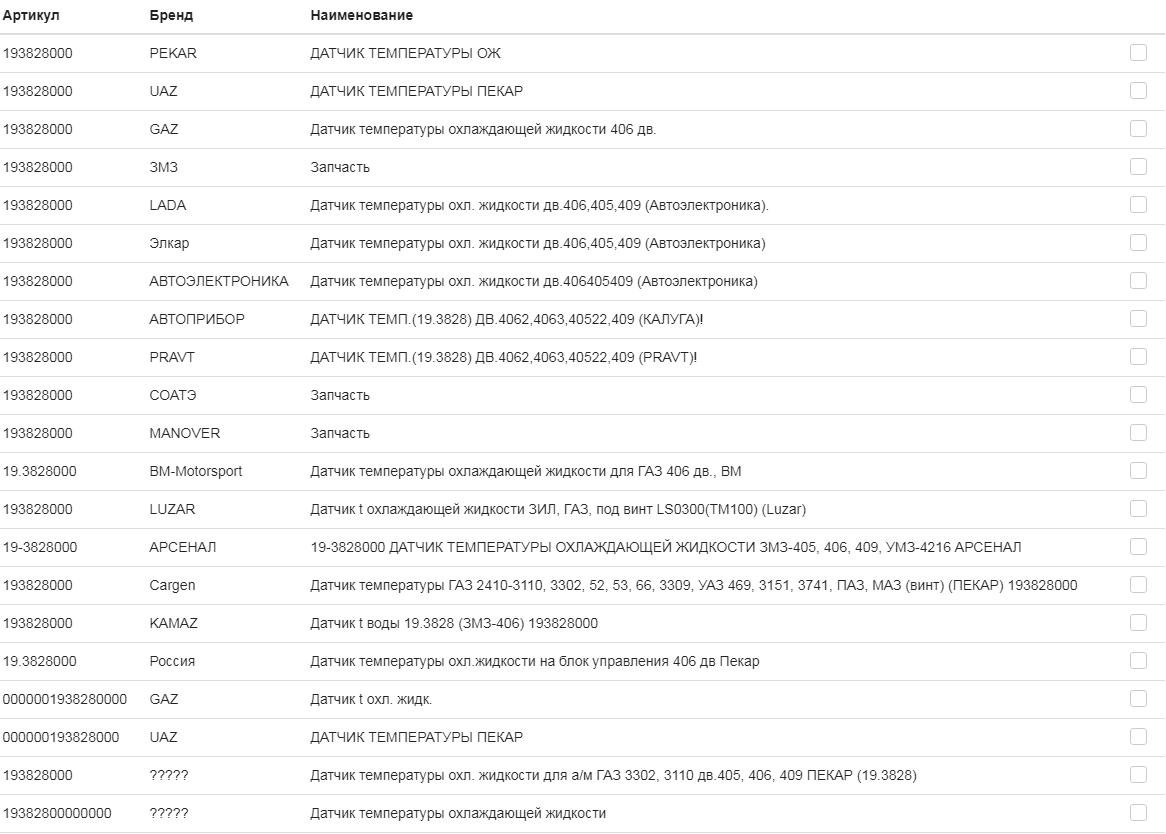
Task: Tick the АВТОПРИБОР row checkbox
Action: (1138, 319)
